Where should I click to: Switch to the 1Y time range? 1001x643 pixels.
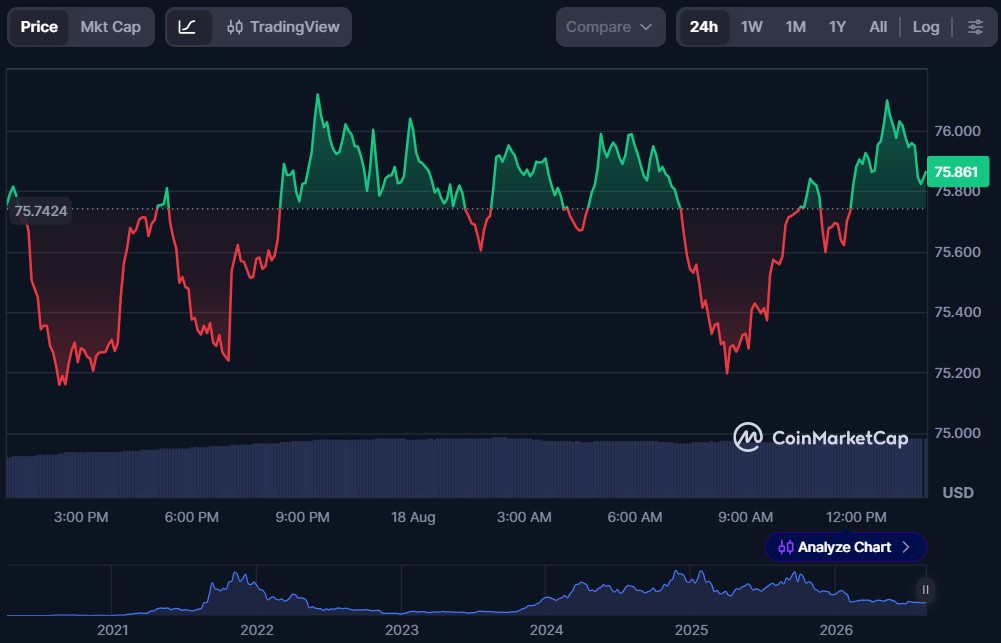pyautogui.click(x=837, y=27)
